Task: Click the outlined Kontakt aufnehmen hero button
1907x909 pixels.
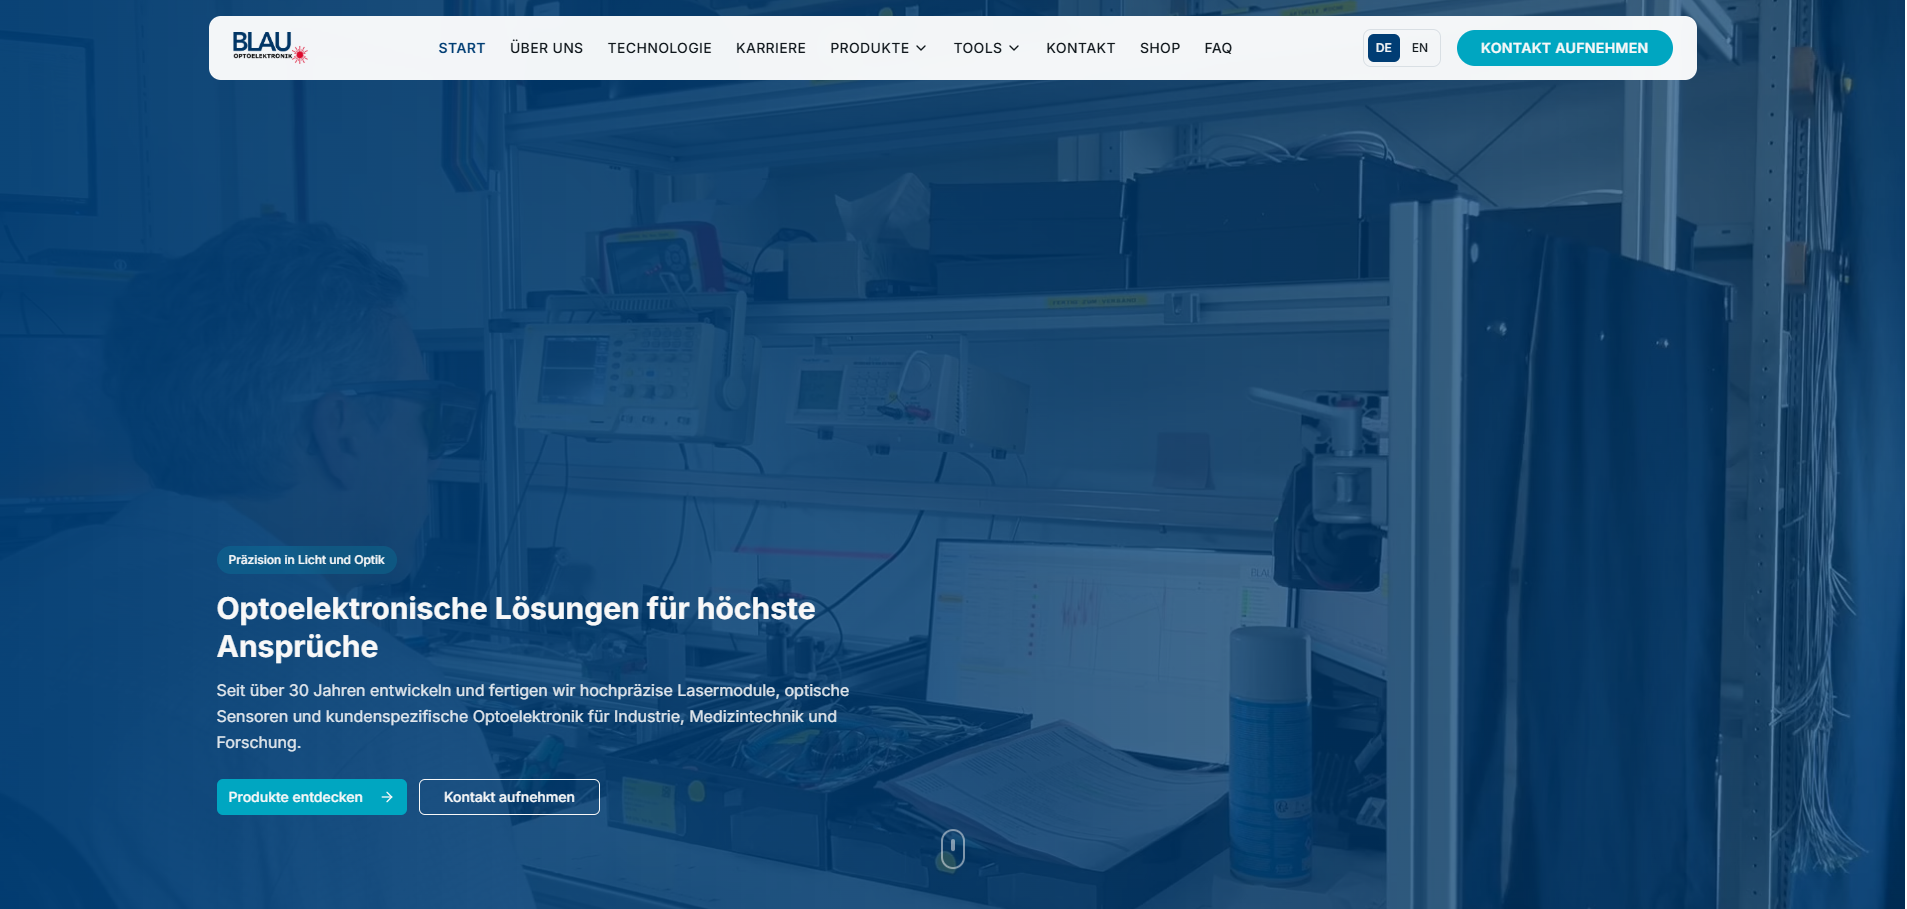Action: (509, 797)
